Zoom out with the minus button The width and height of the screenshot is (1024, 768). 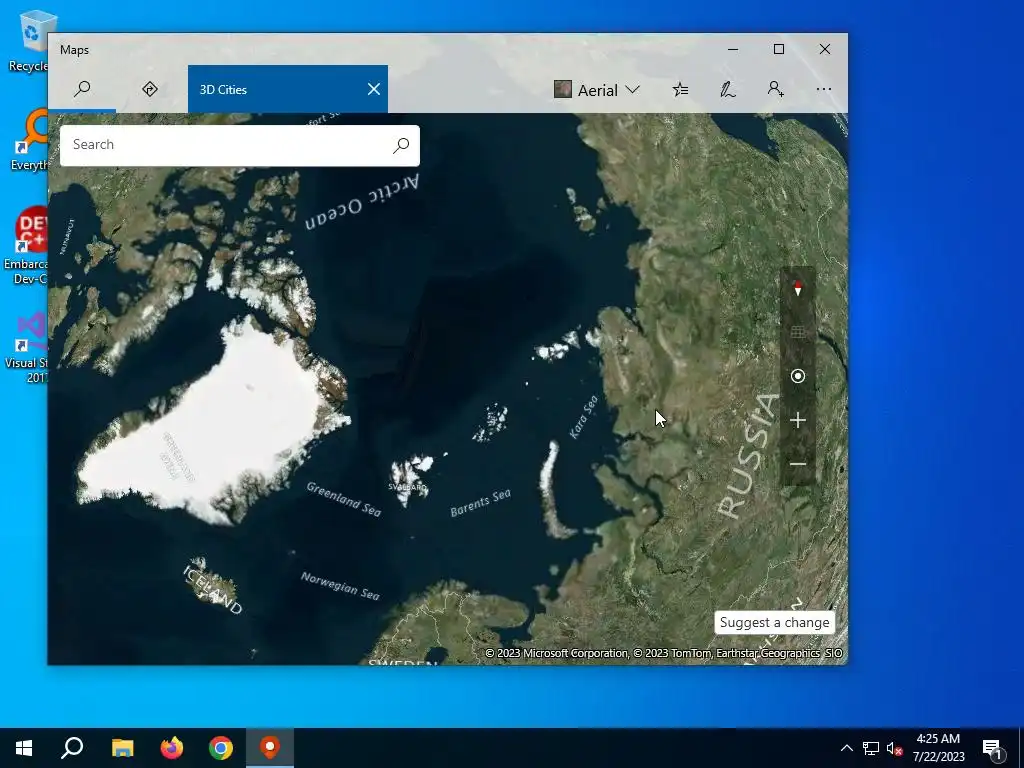[x=797, y=464]
